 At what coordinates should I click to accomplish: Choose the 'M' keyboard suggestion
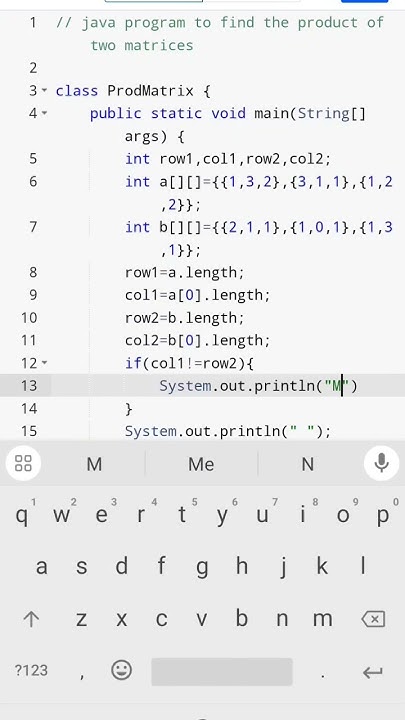pos(94,464)
